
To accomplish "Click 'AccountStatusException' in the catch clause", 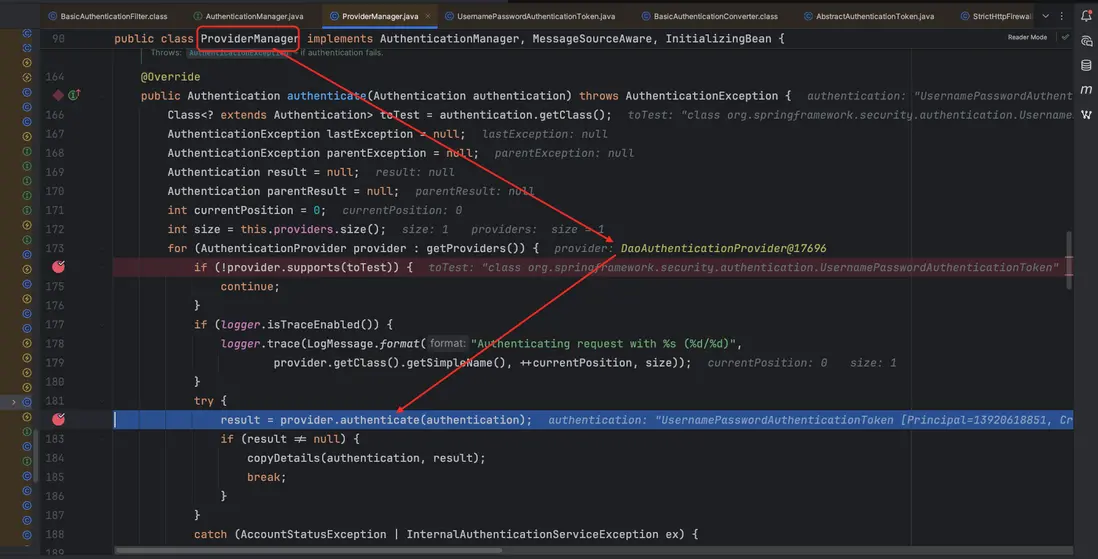I will (x=313, y=534).
